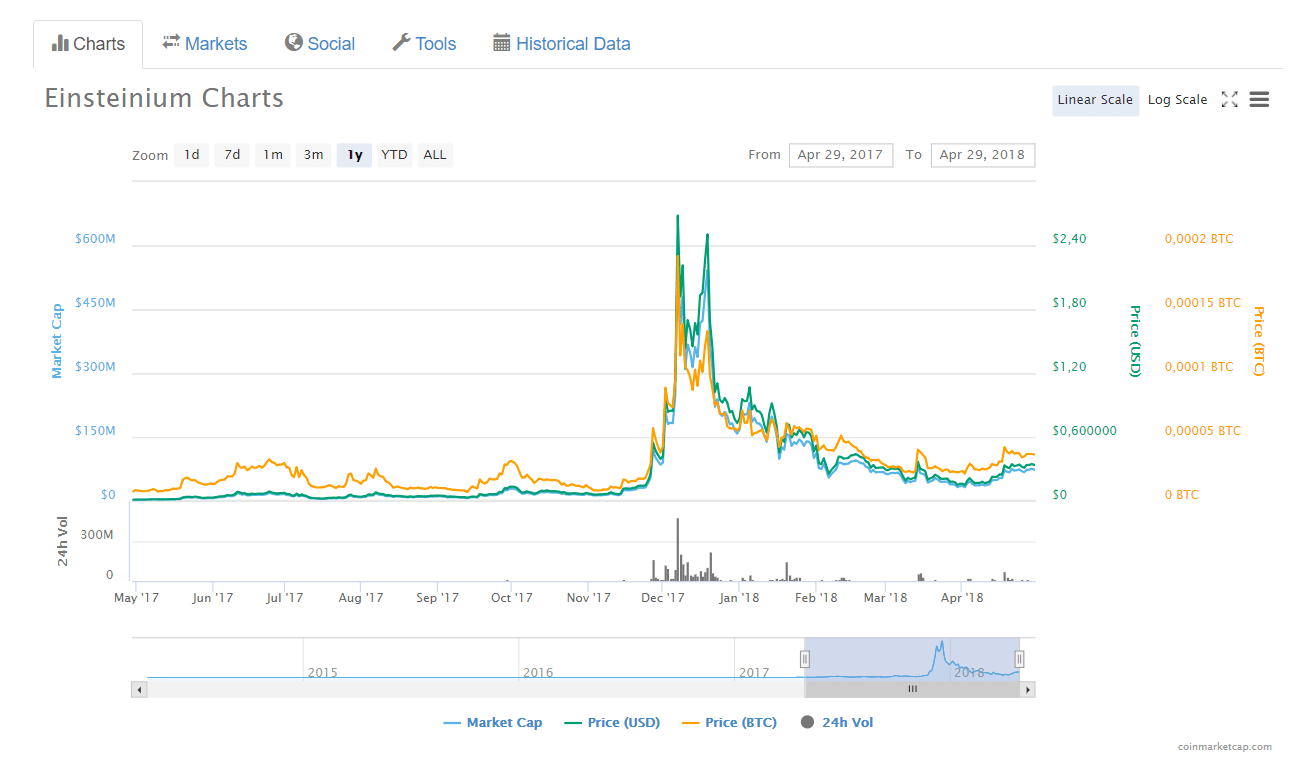Click the left scroll arrow of navigator

140,689
